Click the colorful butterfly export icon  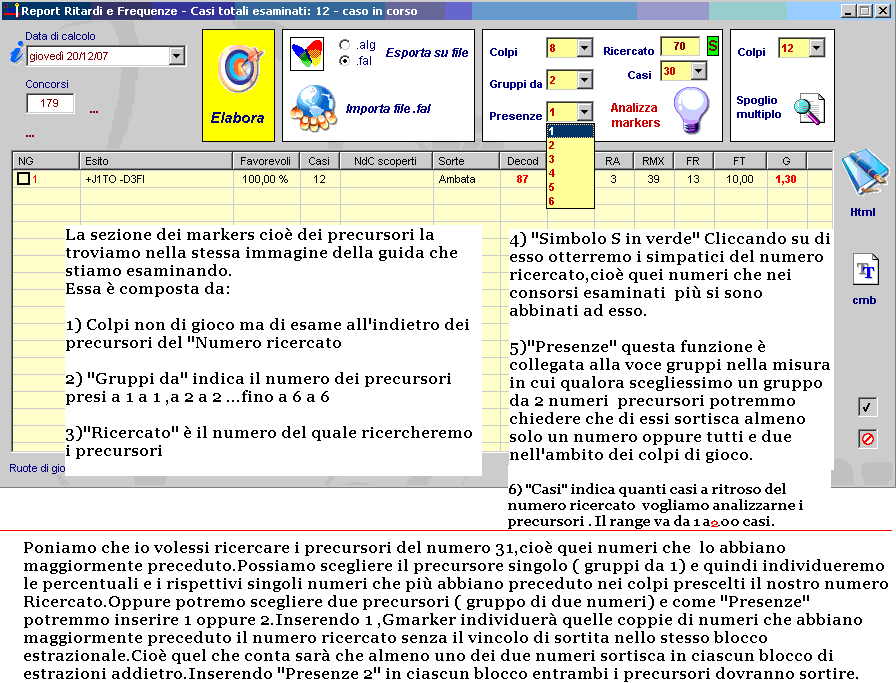pyautogui.click(x=307, y=54)
